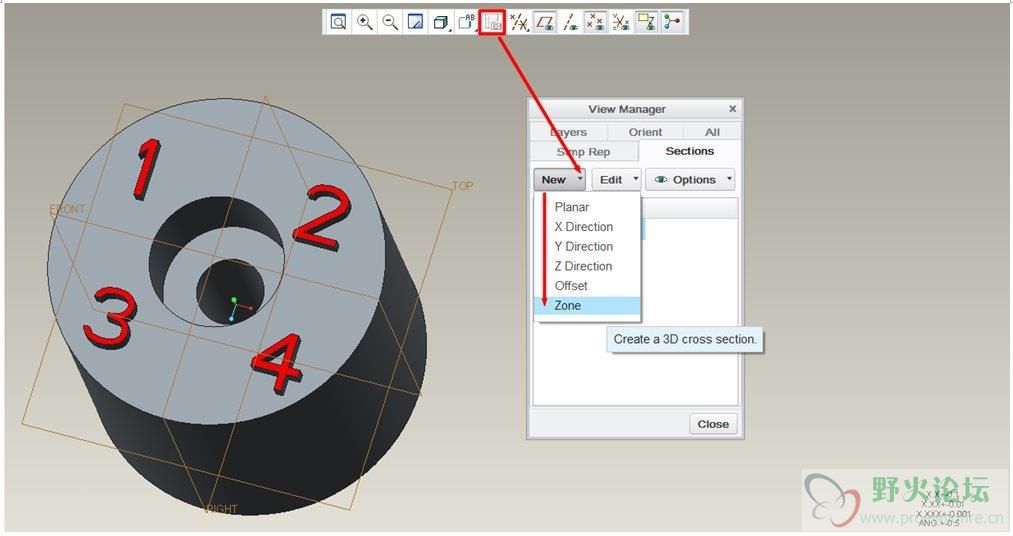The width and height of the screenshot is (1013, 536).
Task: Toggle coordinate system display
Action: (621, 22)
